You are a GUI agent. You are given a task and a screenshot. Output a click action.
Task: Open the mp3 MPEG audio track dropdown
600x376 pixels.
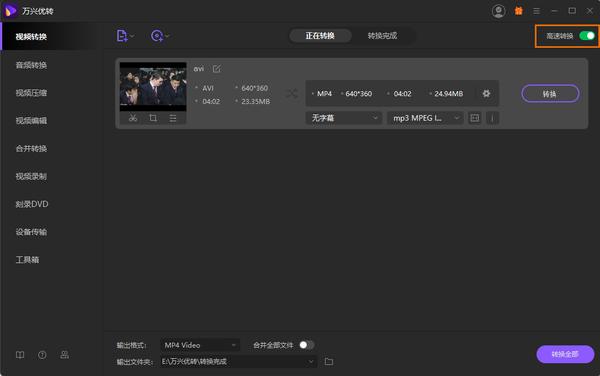[x=425, y=118]
